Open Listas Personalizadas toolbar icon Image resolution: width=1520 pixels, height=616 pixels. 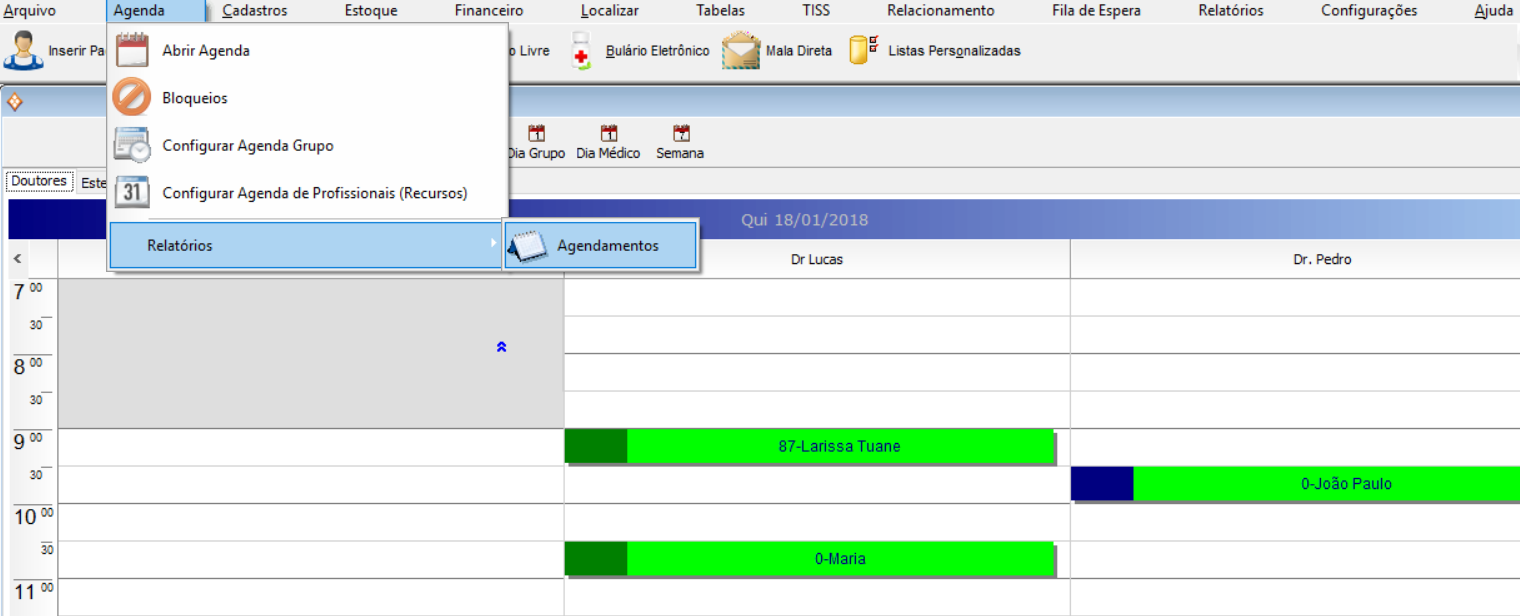click(863, 50)
